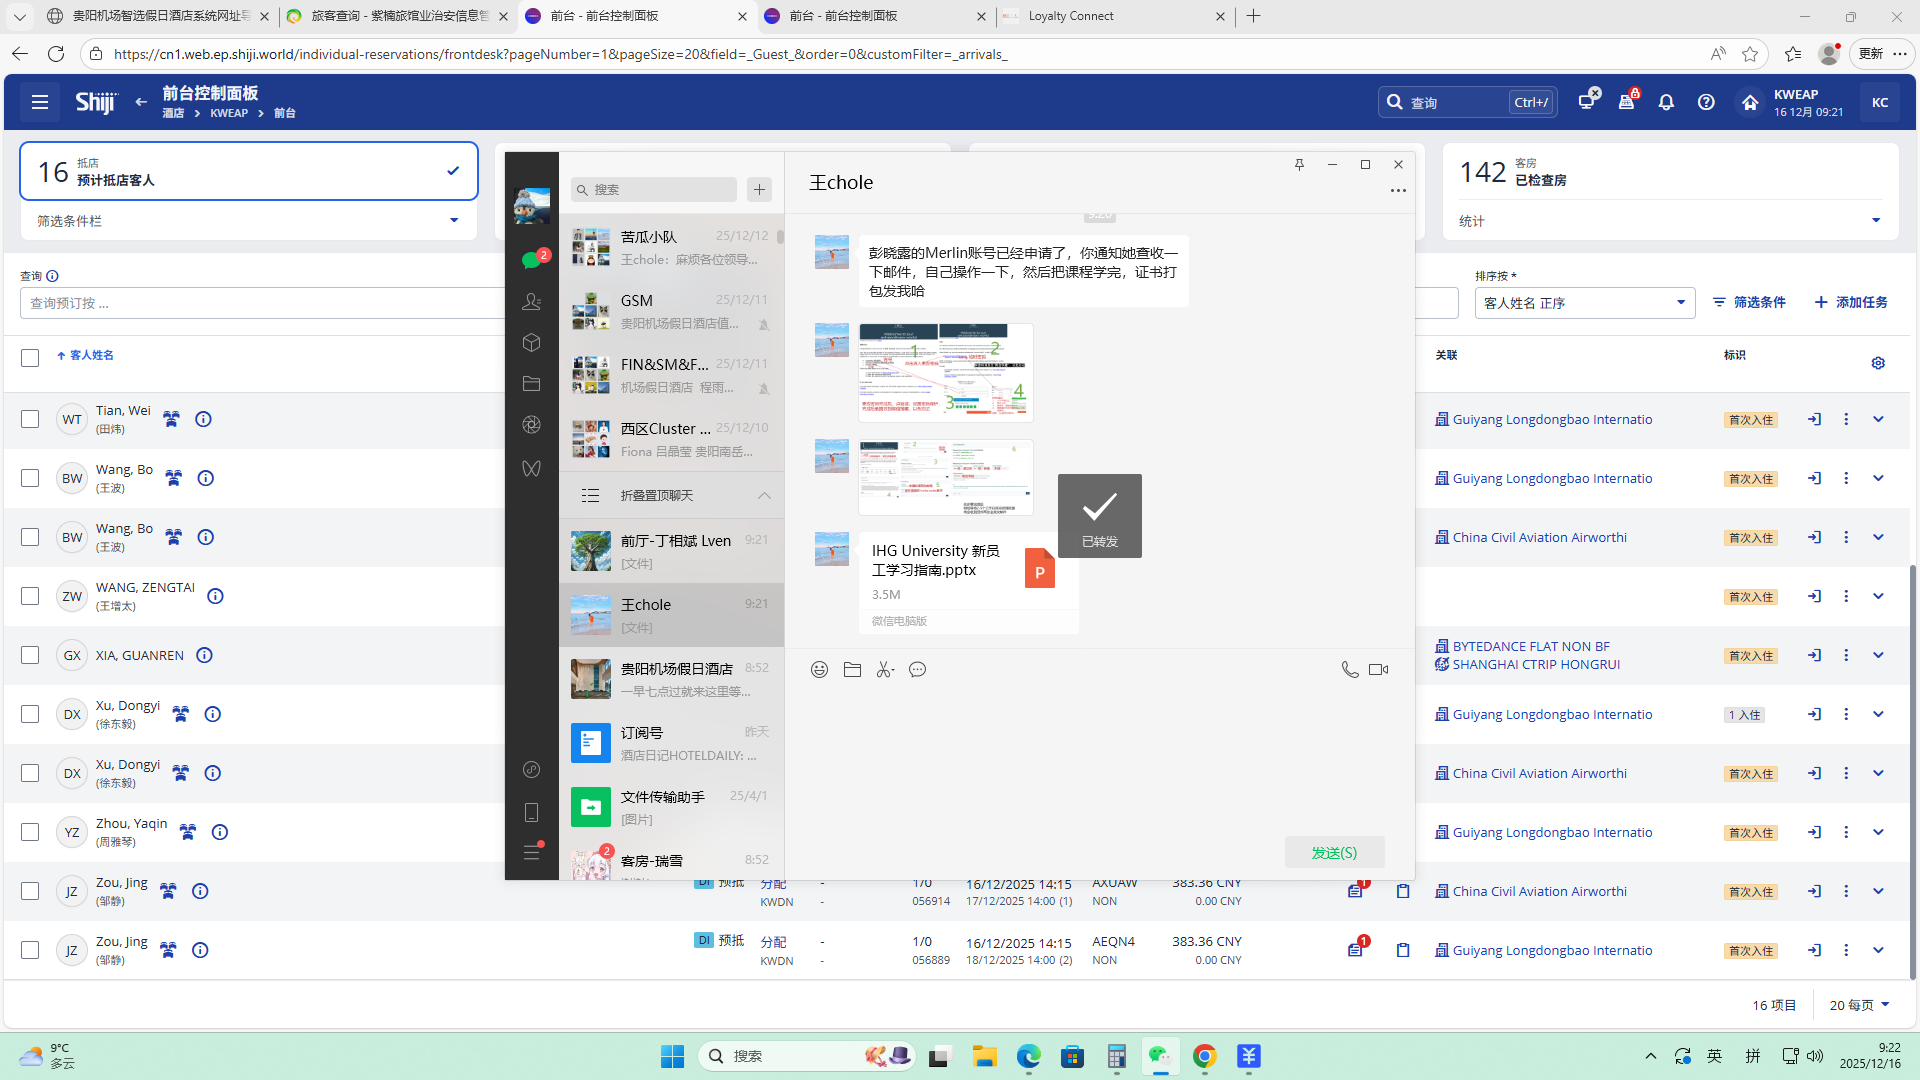Tick the checkbox for XIA, GUANREN

click(30, 655)
